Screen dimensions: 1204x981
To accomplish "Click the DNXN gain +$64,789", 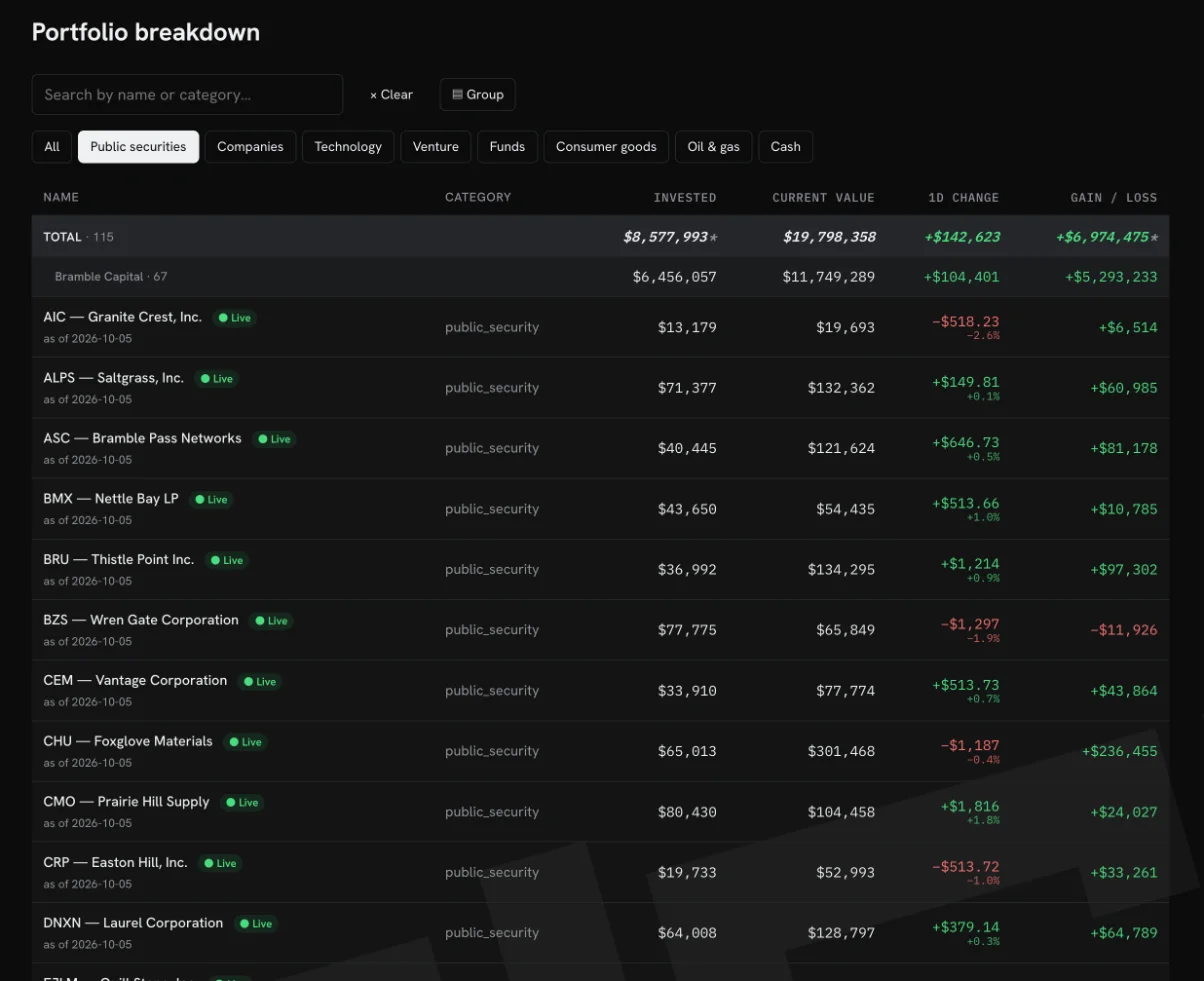I will (x=1124, y=933).
